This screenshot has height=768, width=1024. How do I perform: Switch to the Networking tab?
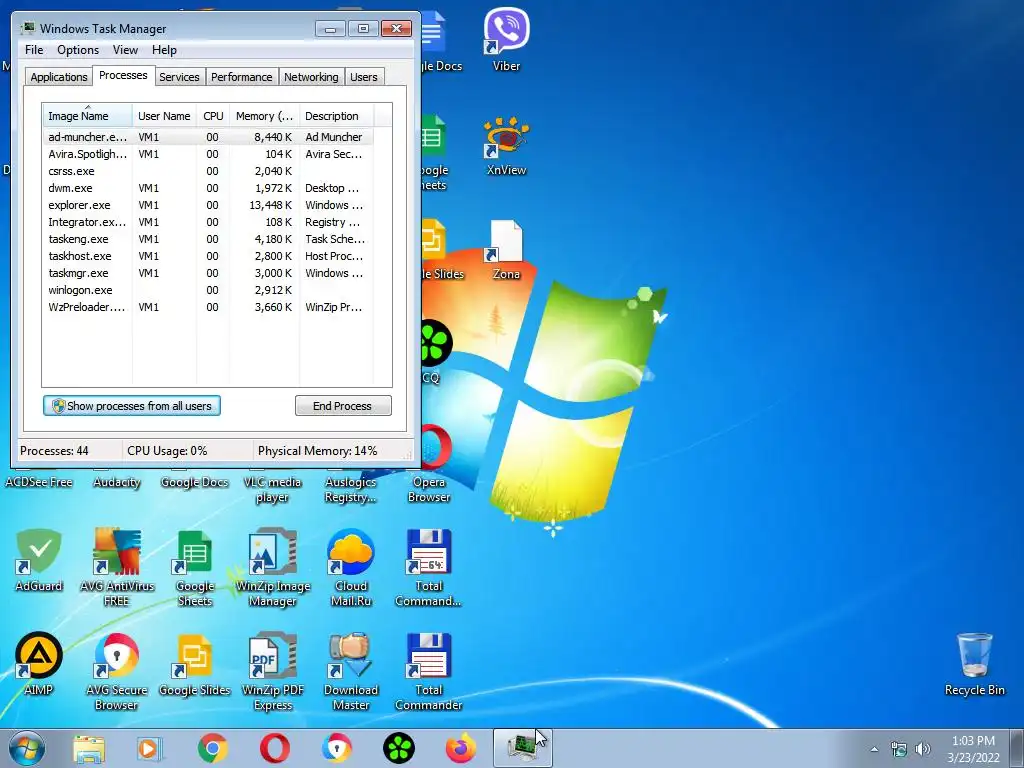pos(311,77)
